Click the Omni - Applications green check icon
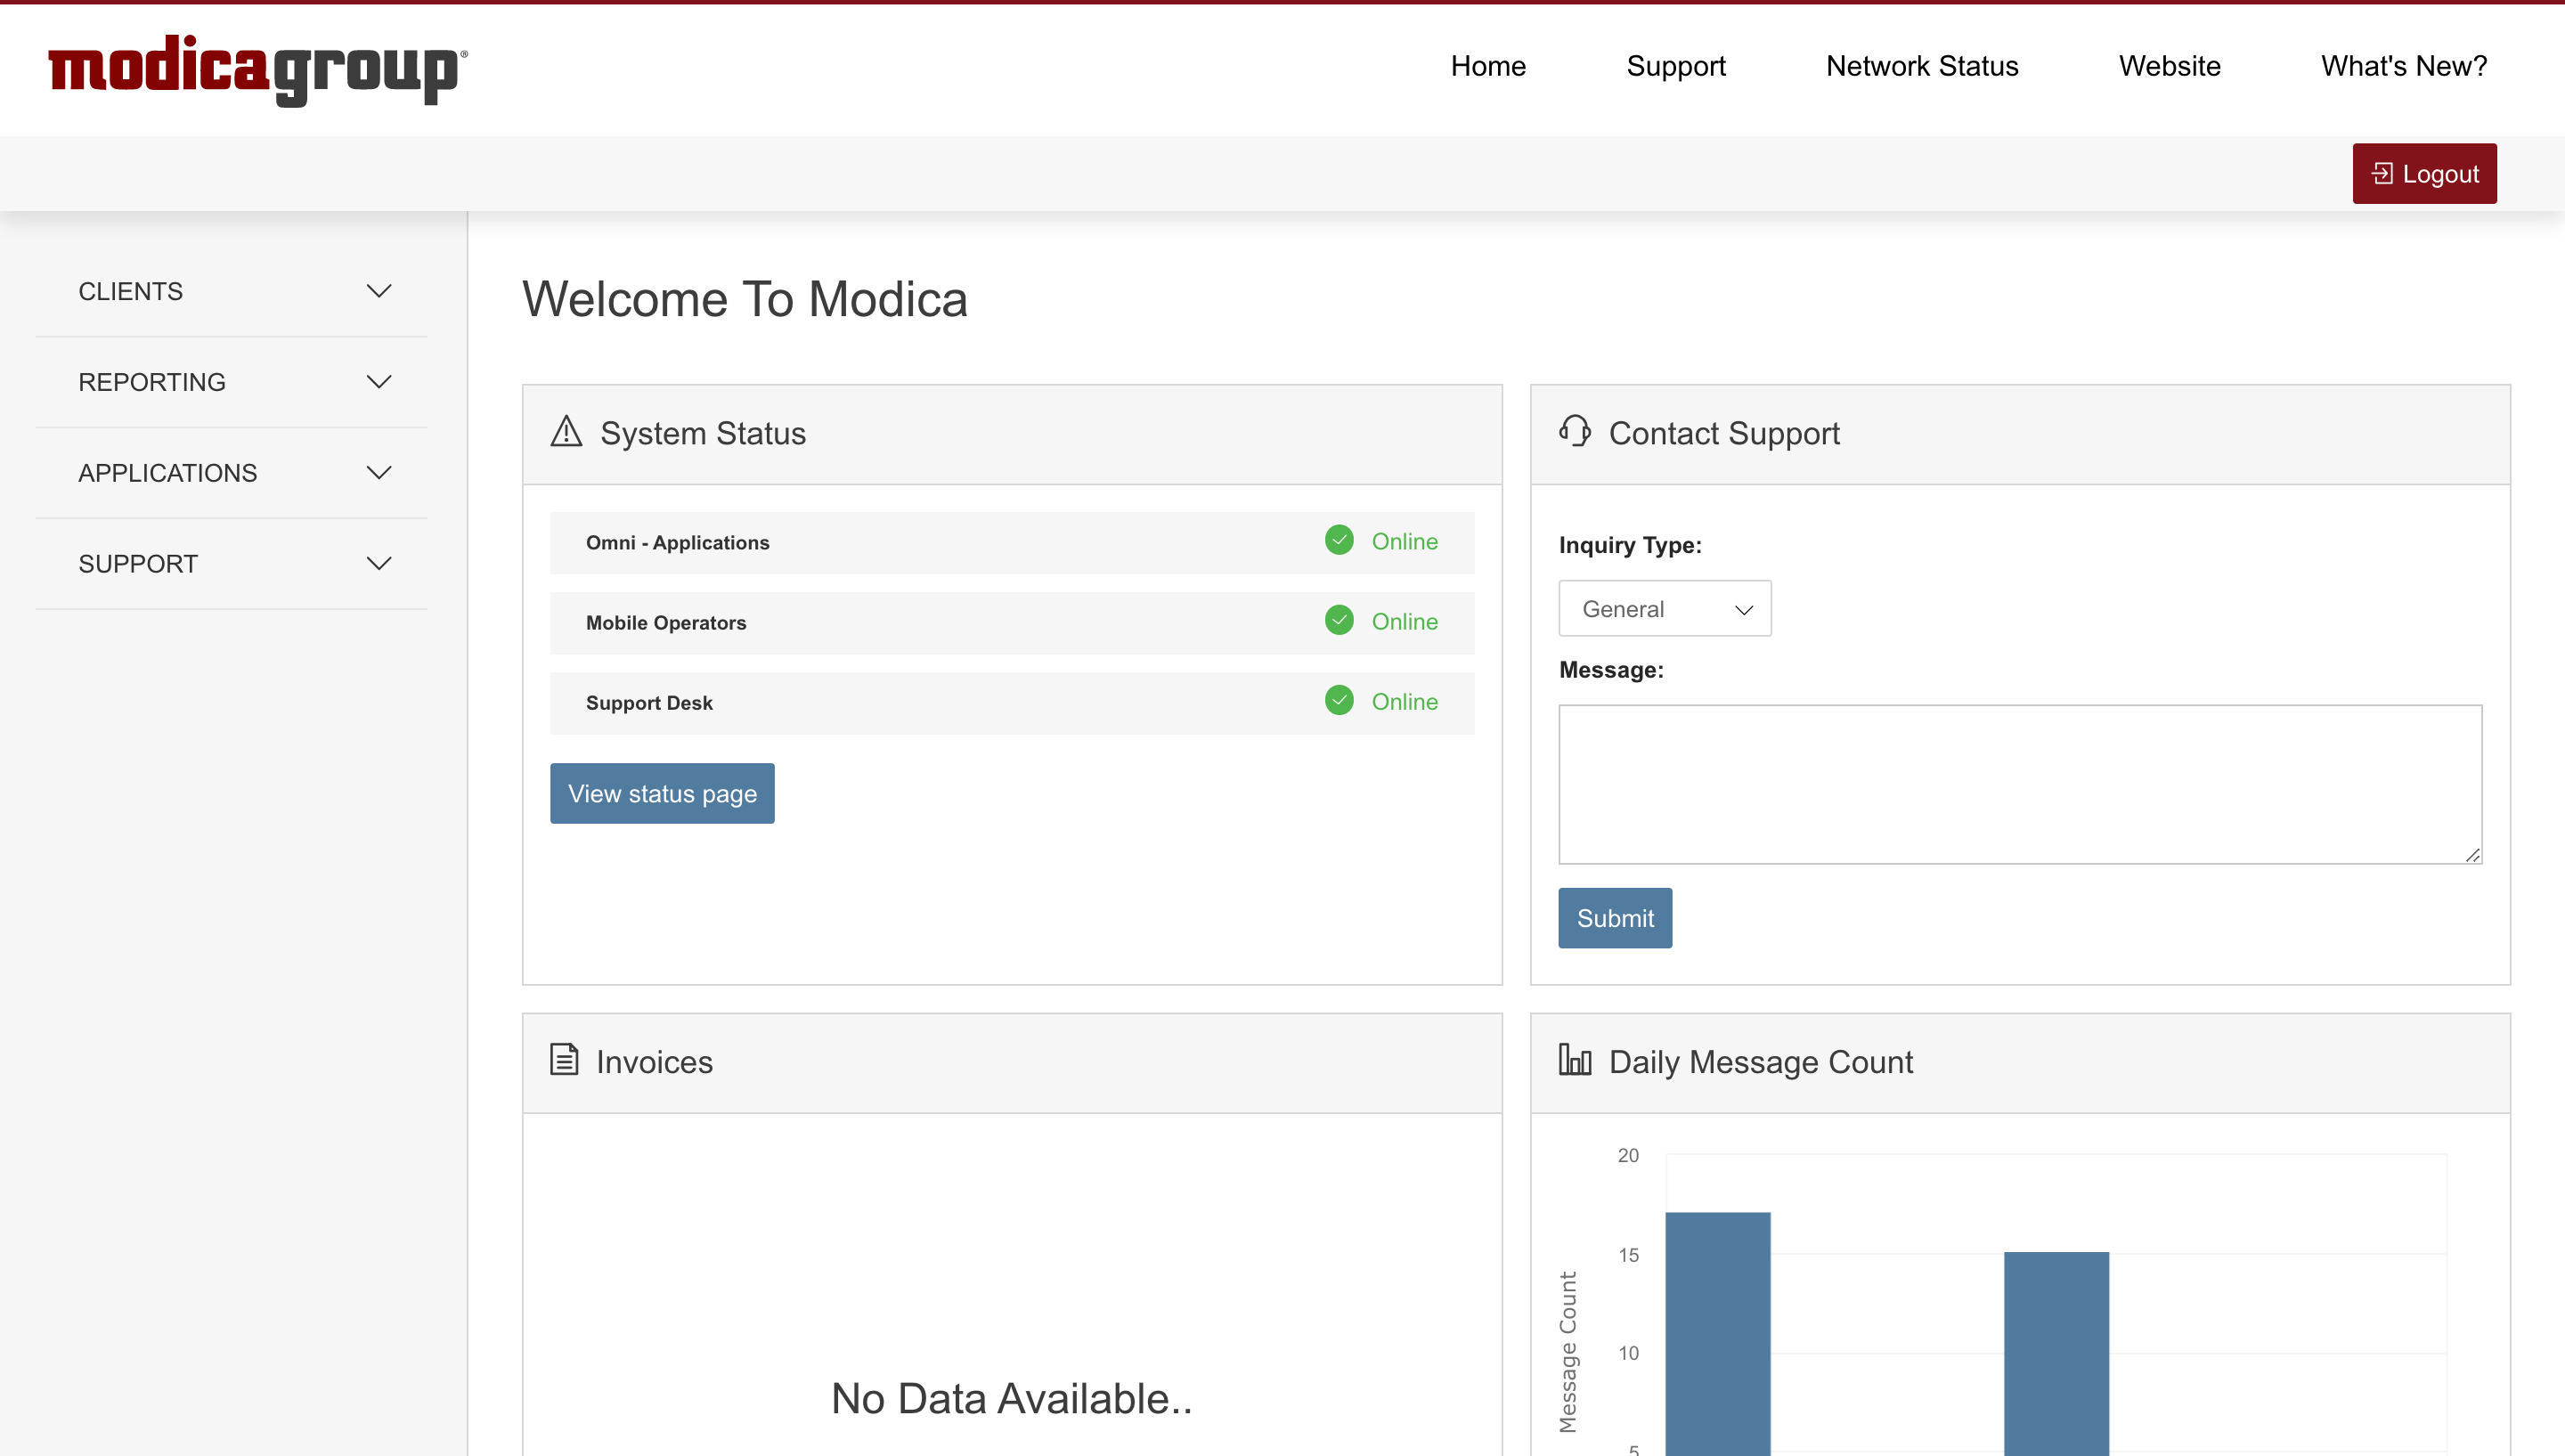This screenshot has height=1456, width=2565. [x=1339, y=540]
